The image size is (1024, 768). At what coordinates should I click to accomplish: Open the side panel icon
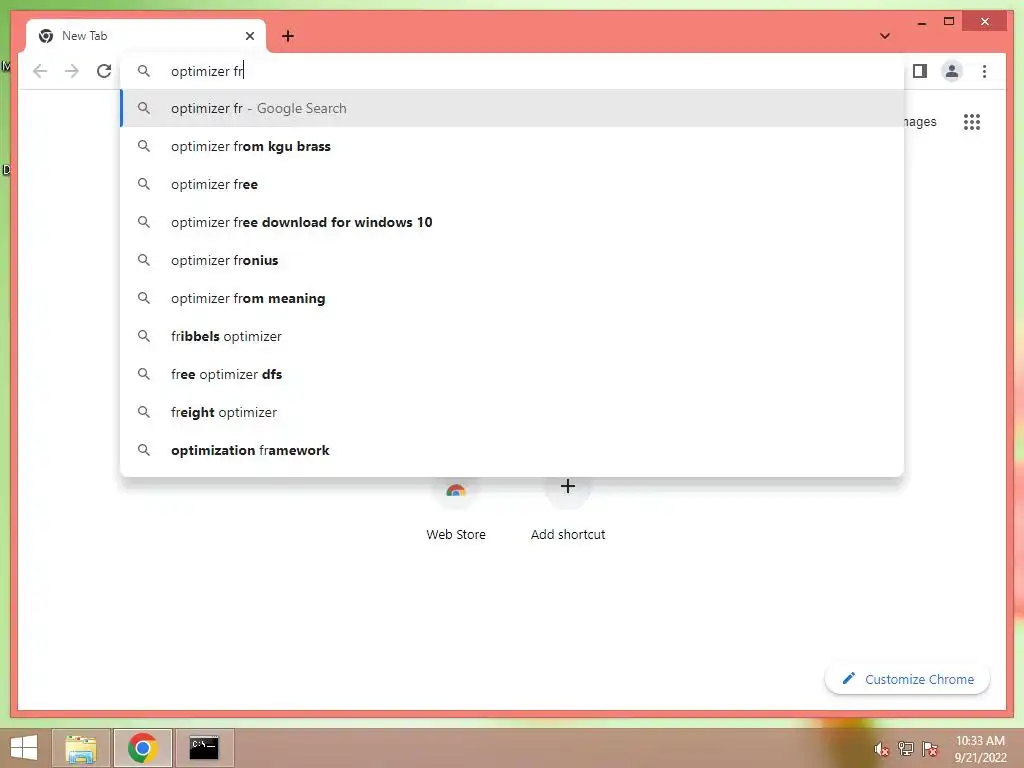920,71
